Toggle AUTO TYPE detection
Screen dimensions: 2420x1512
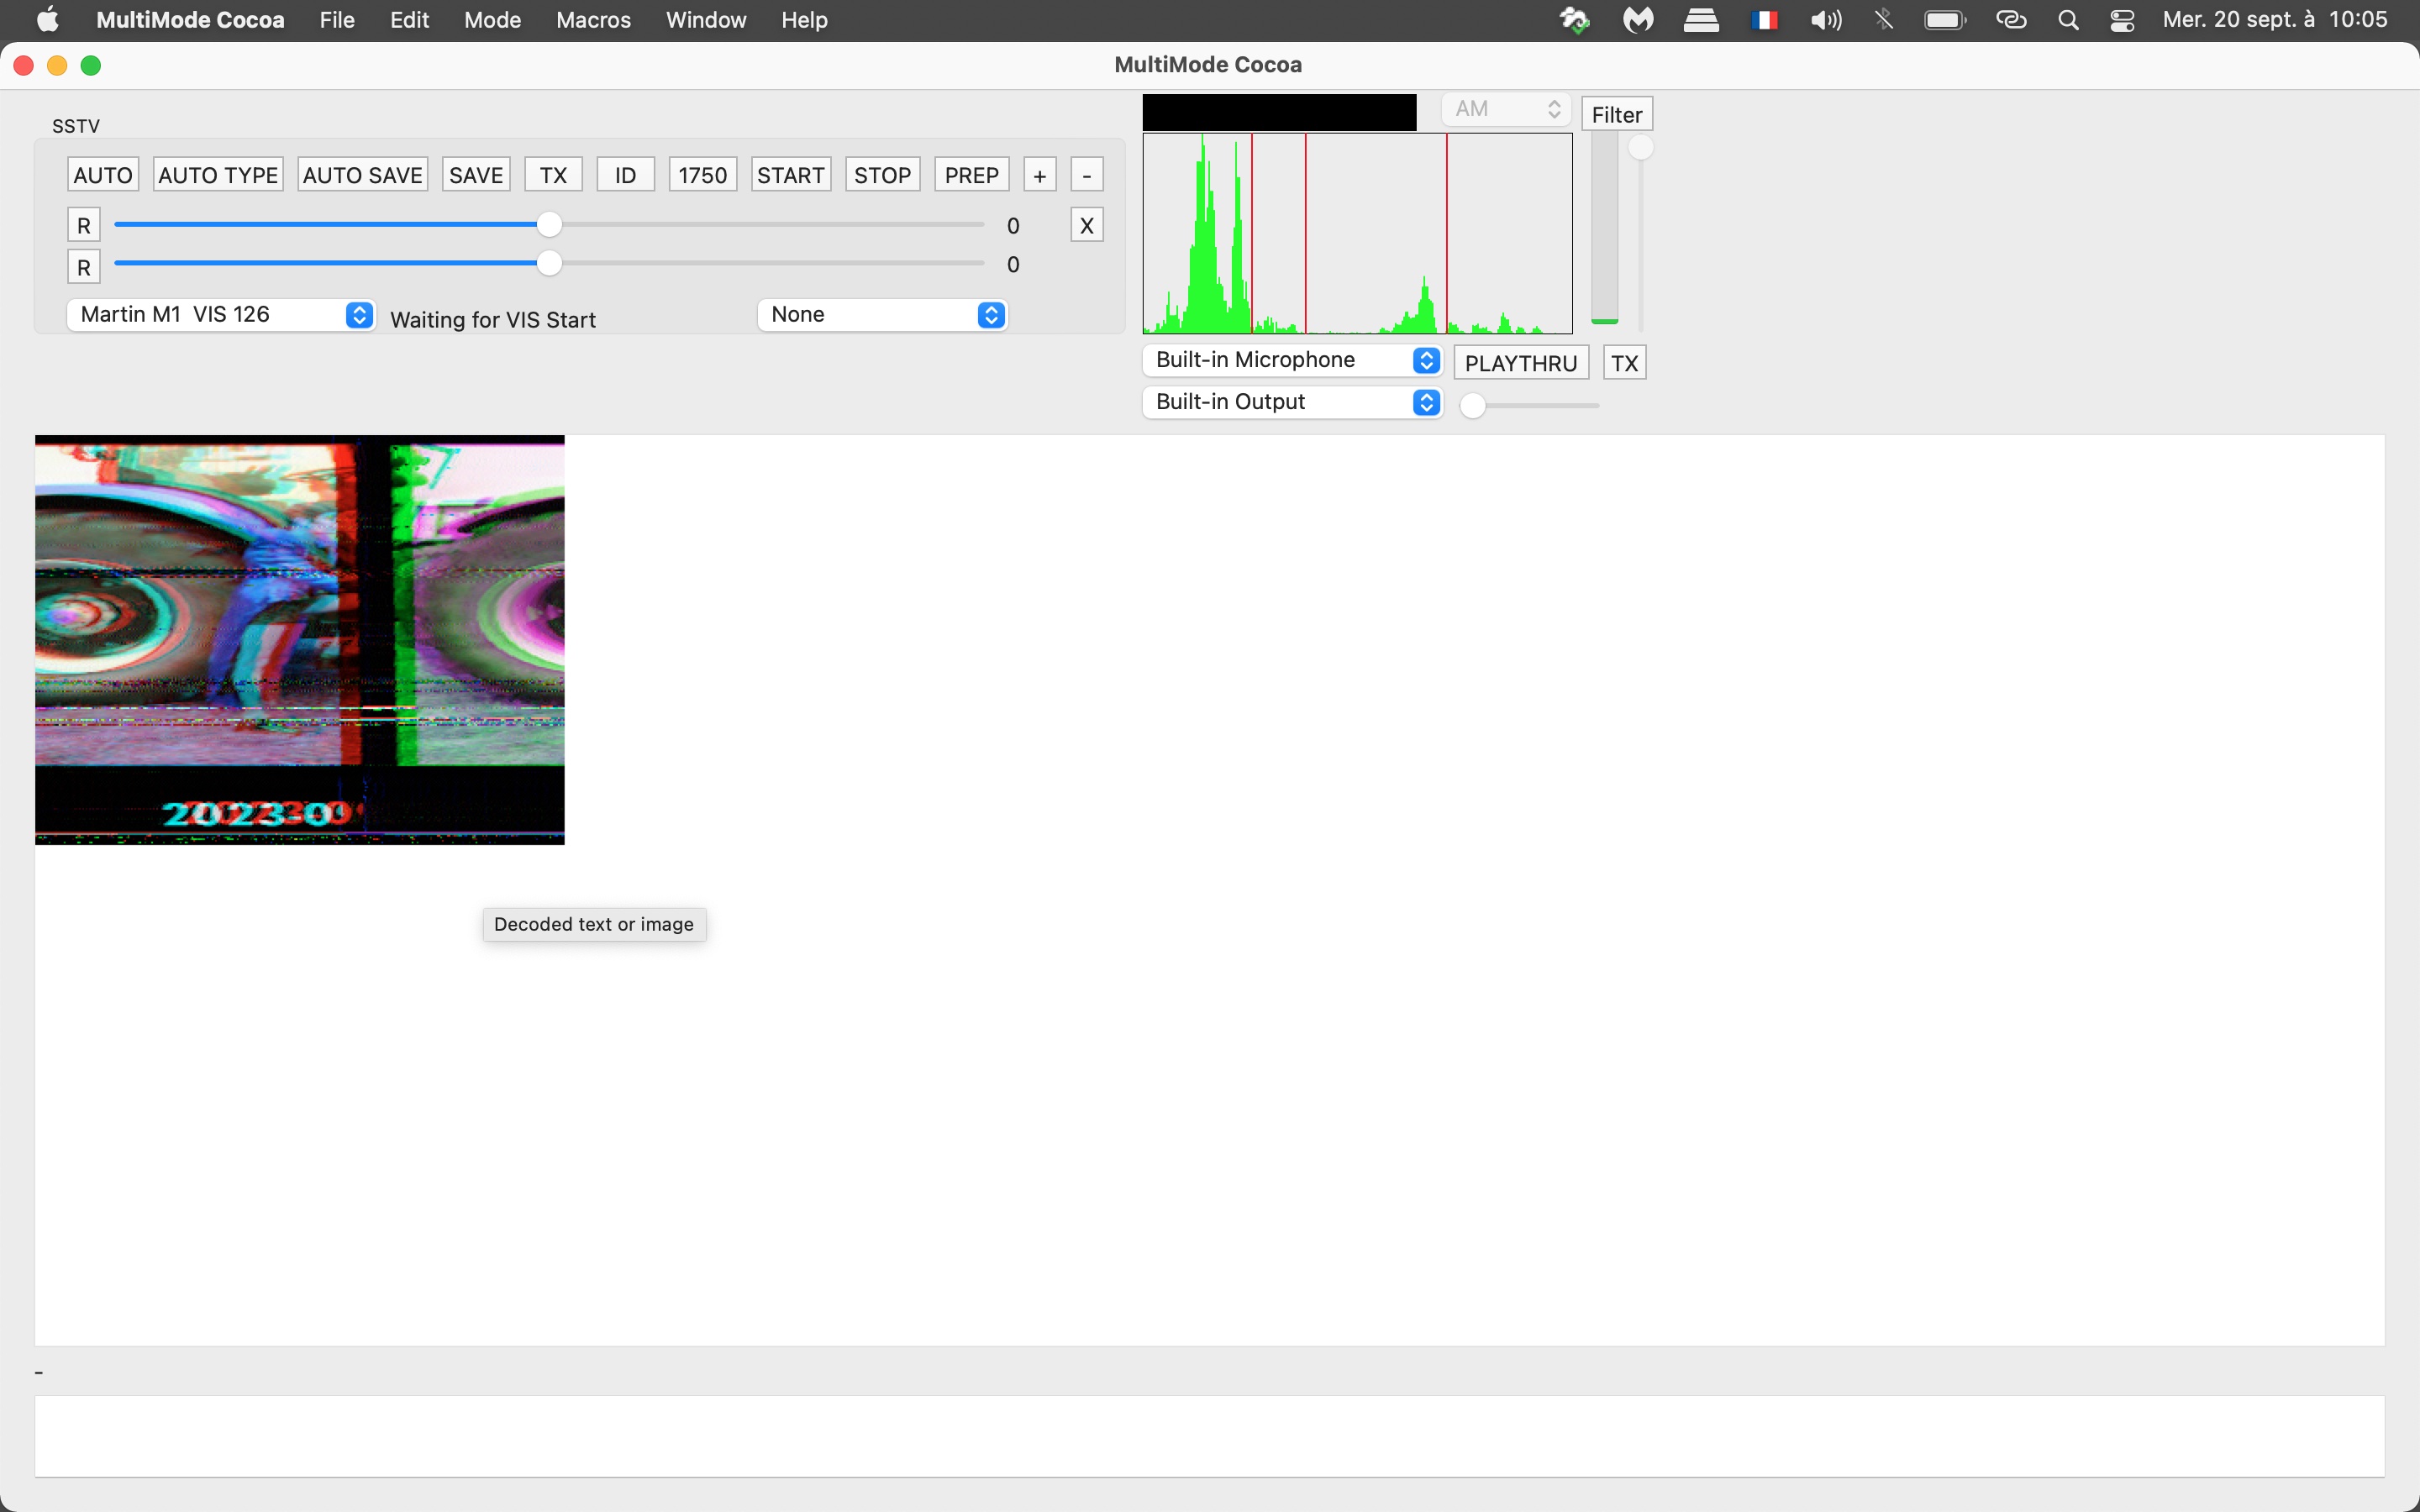218,175
